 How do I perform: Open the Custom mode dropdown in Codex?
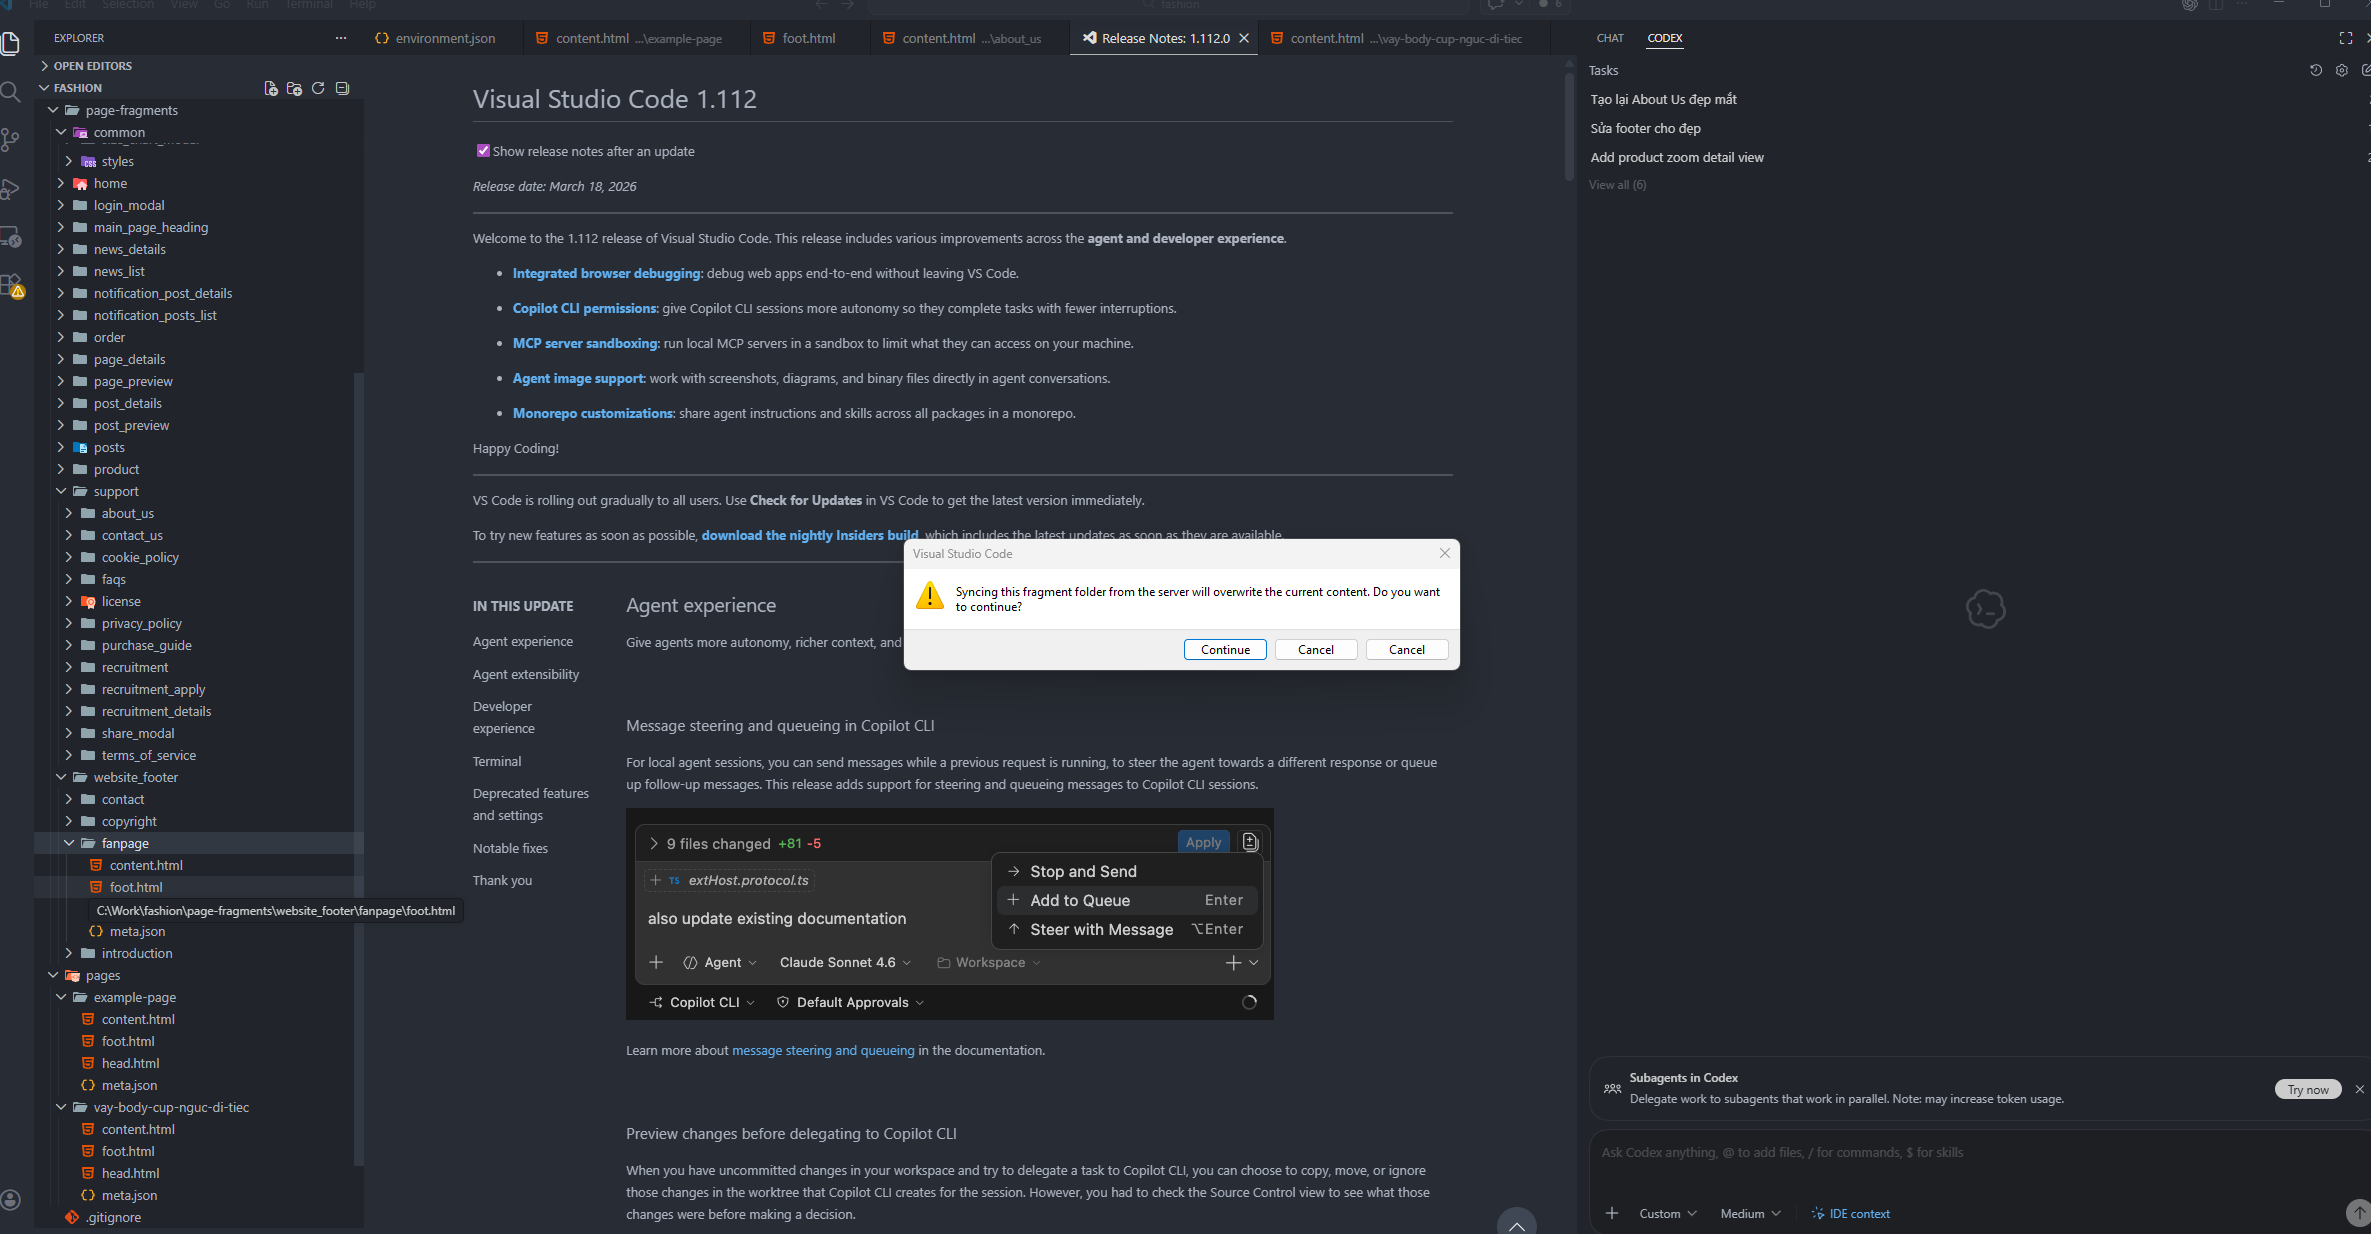(1667, 1213)
